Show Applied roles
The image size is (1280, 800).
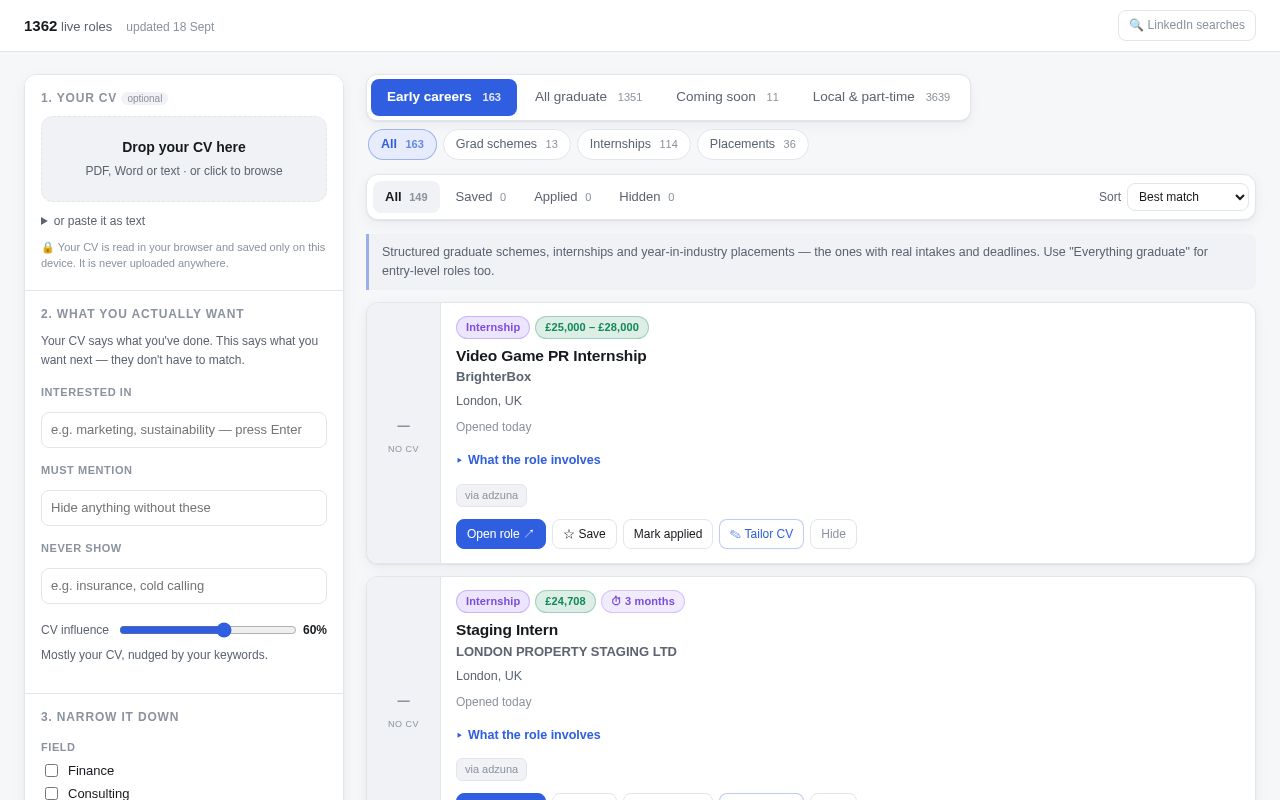563,197
